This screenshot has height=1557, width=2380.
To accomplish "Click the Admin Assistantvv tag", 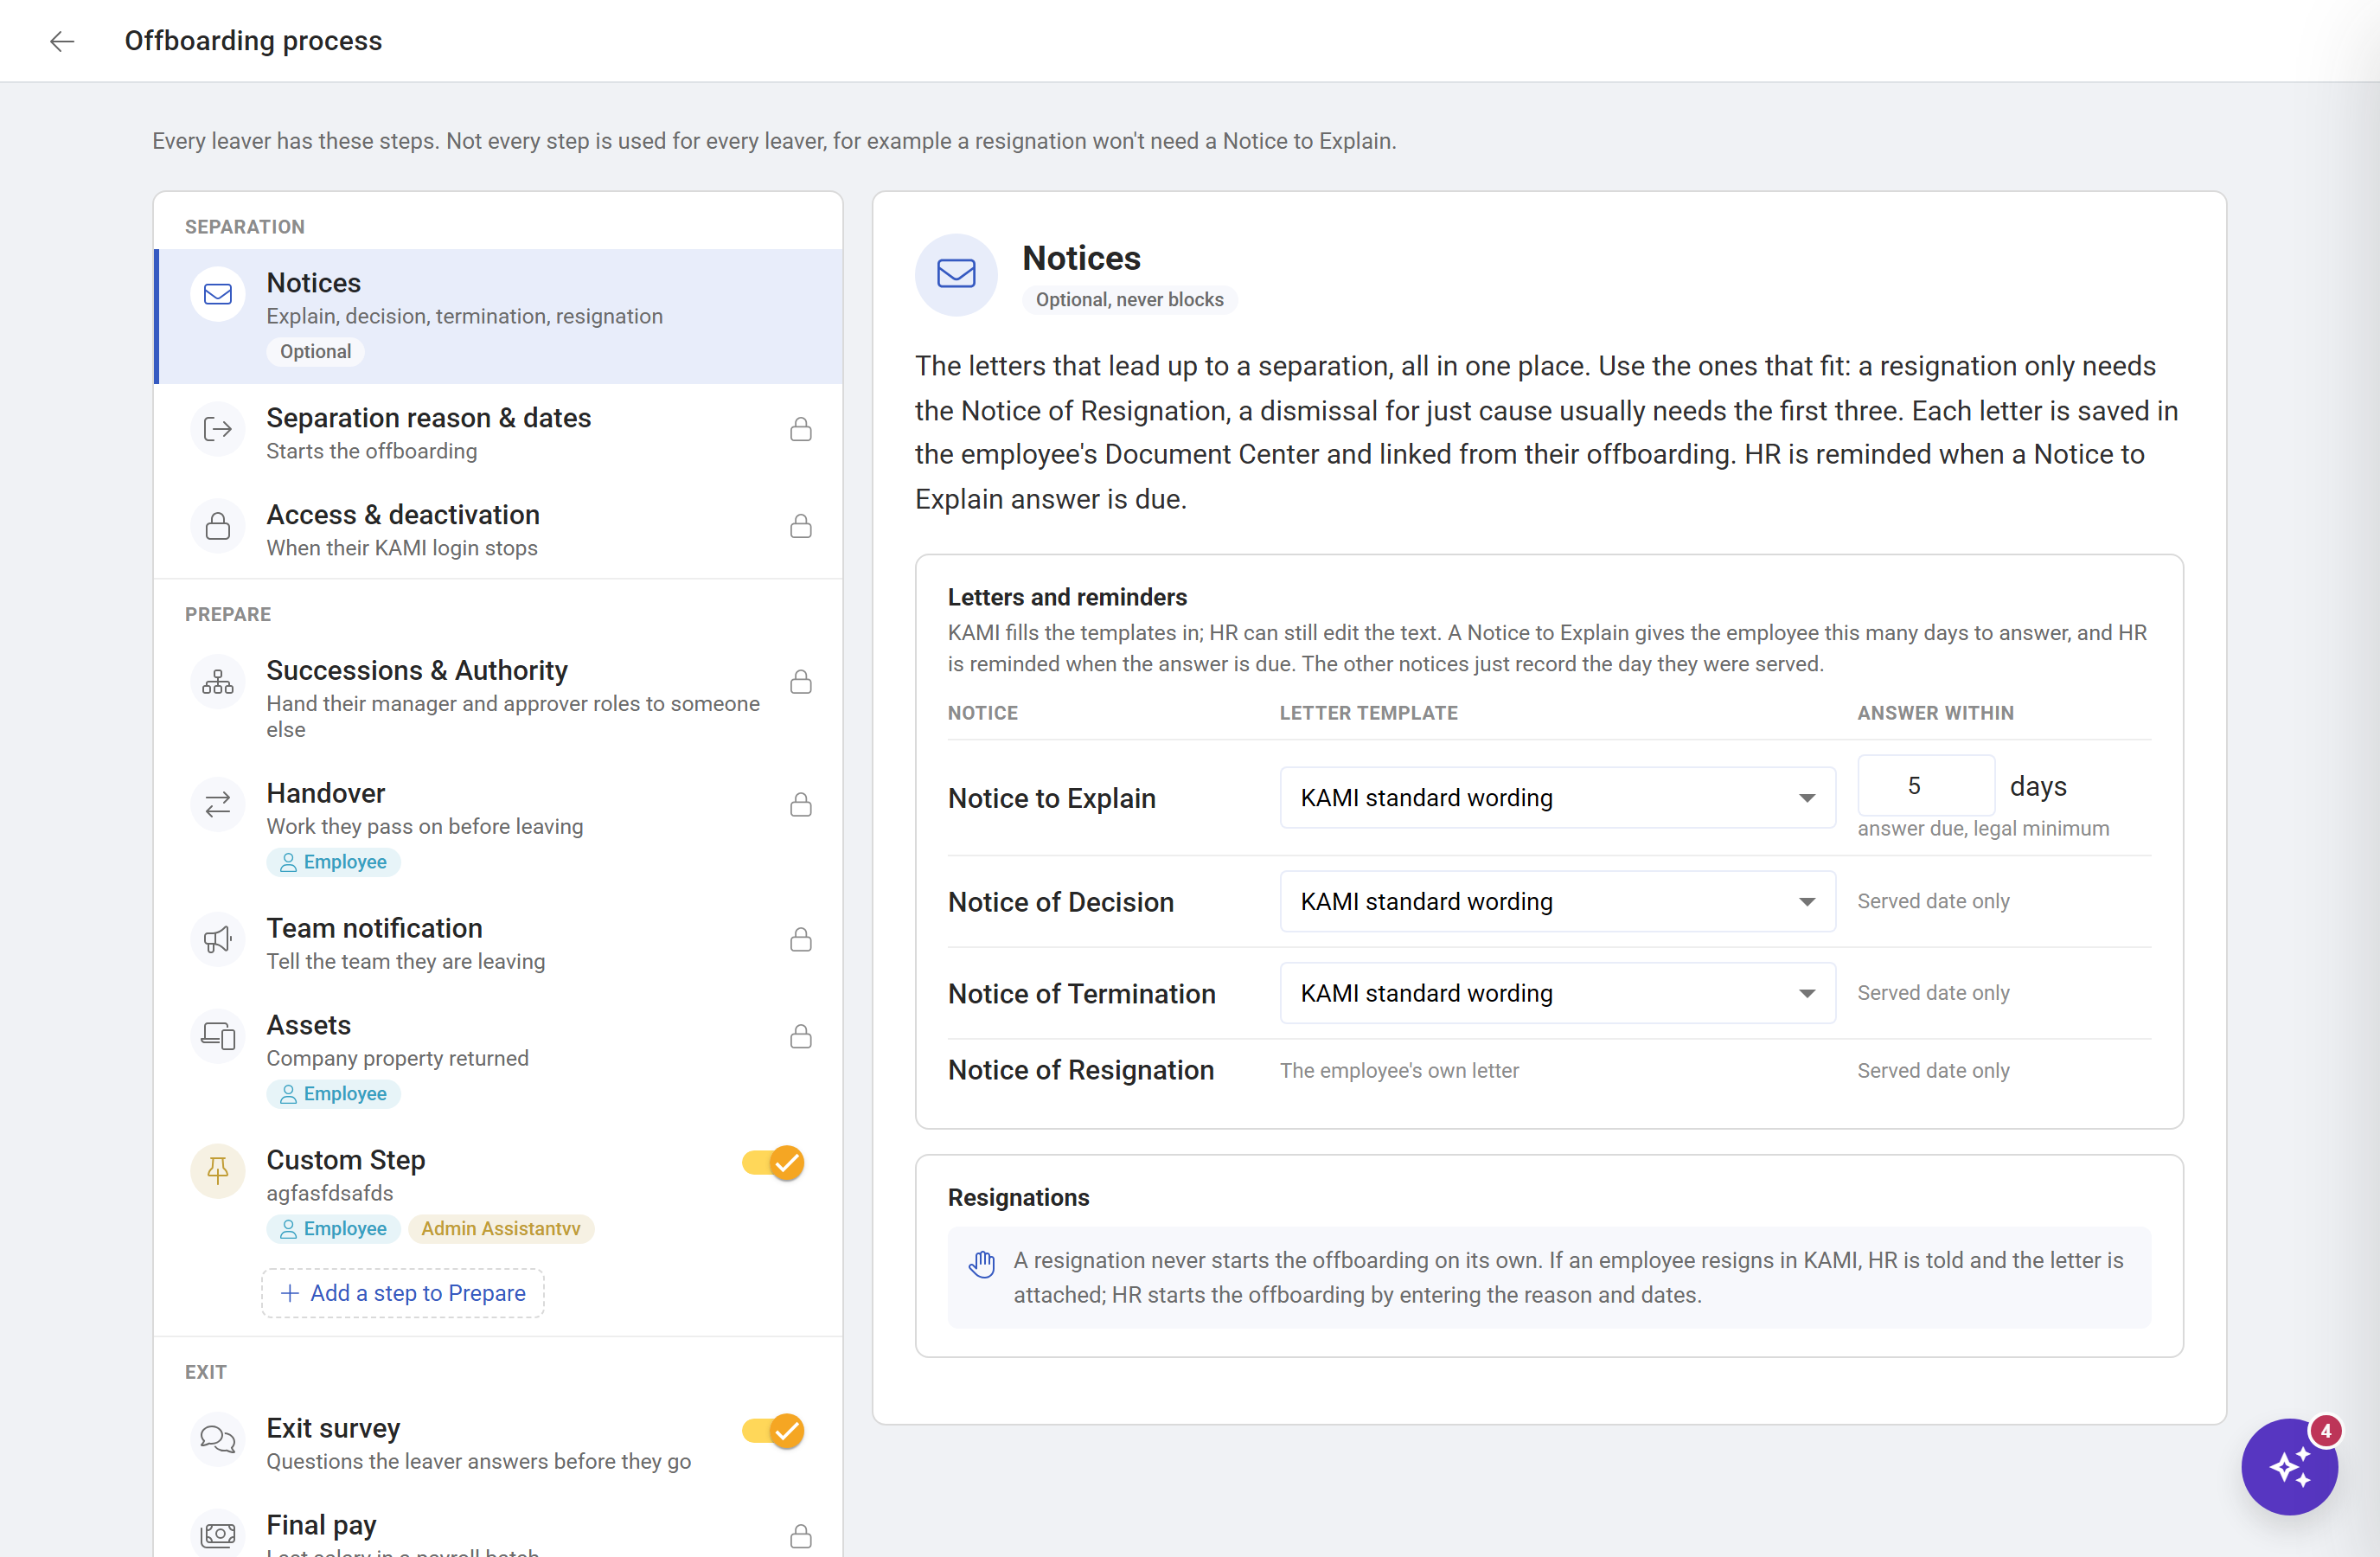I will (500, 1229).
